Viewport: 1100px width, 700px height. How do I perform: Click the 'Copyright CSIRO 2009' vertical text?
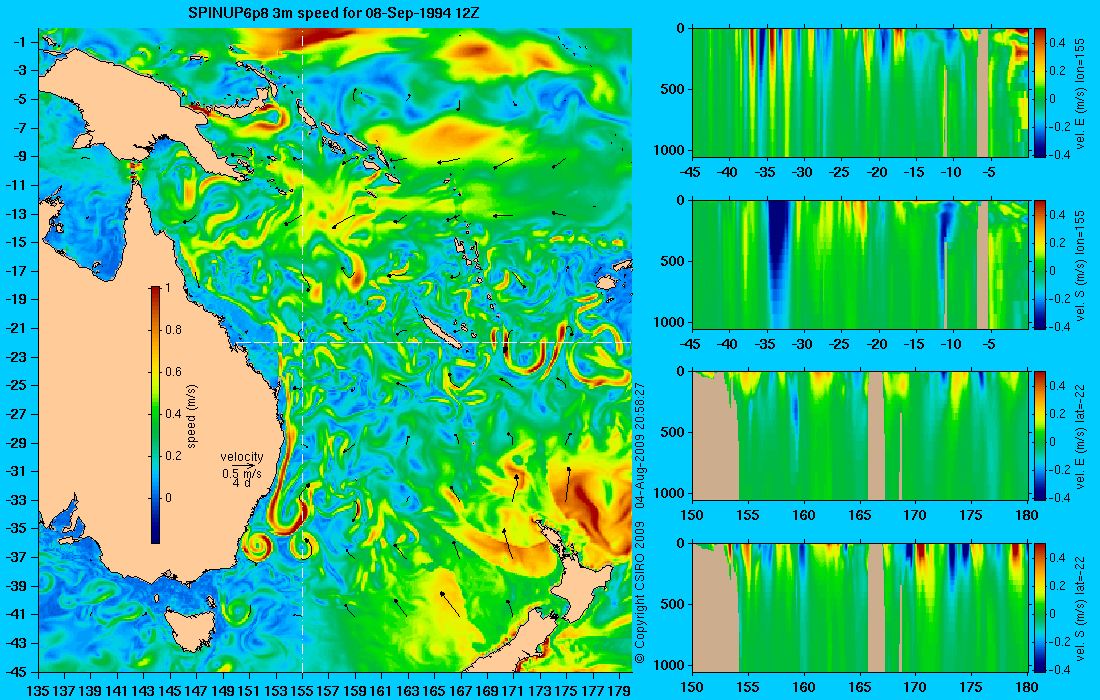click(x=640, y=593)
